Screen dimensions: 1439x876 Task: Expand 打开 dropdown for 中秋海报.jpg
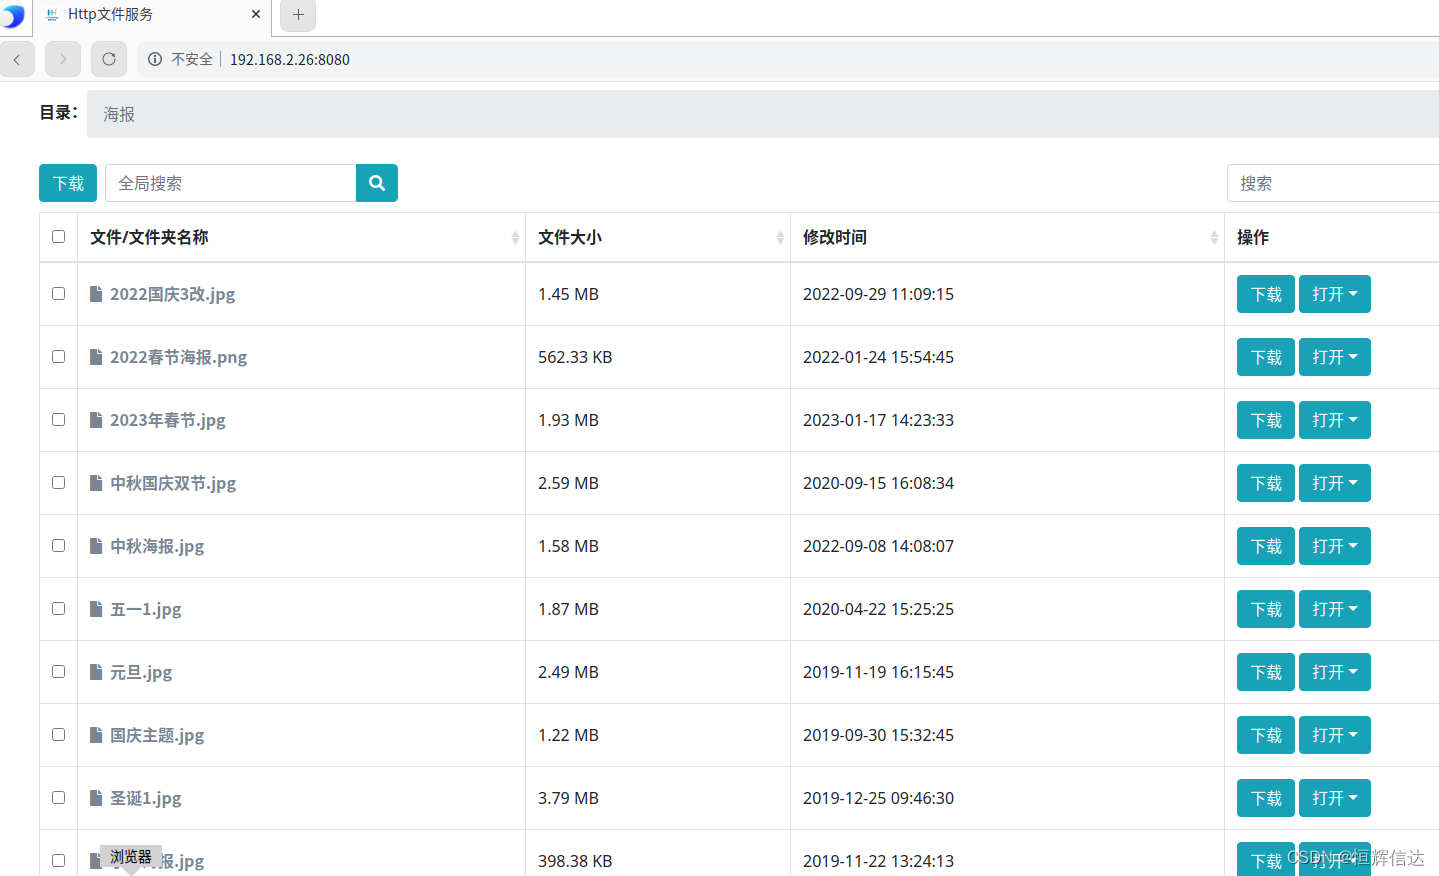click(x=1334, y=546)
